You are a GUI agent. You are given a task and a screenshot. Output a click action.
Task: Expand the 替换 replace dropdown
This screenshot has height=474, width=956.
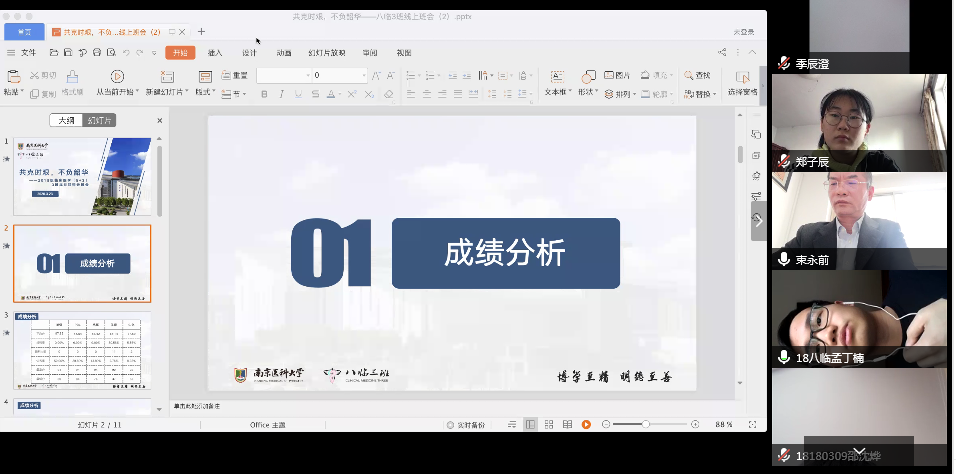714,94
